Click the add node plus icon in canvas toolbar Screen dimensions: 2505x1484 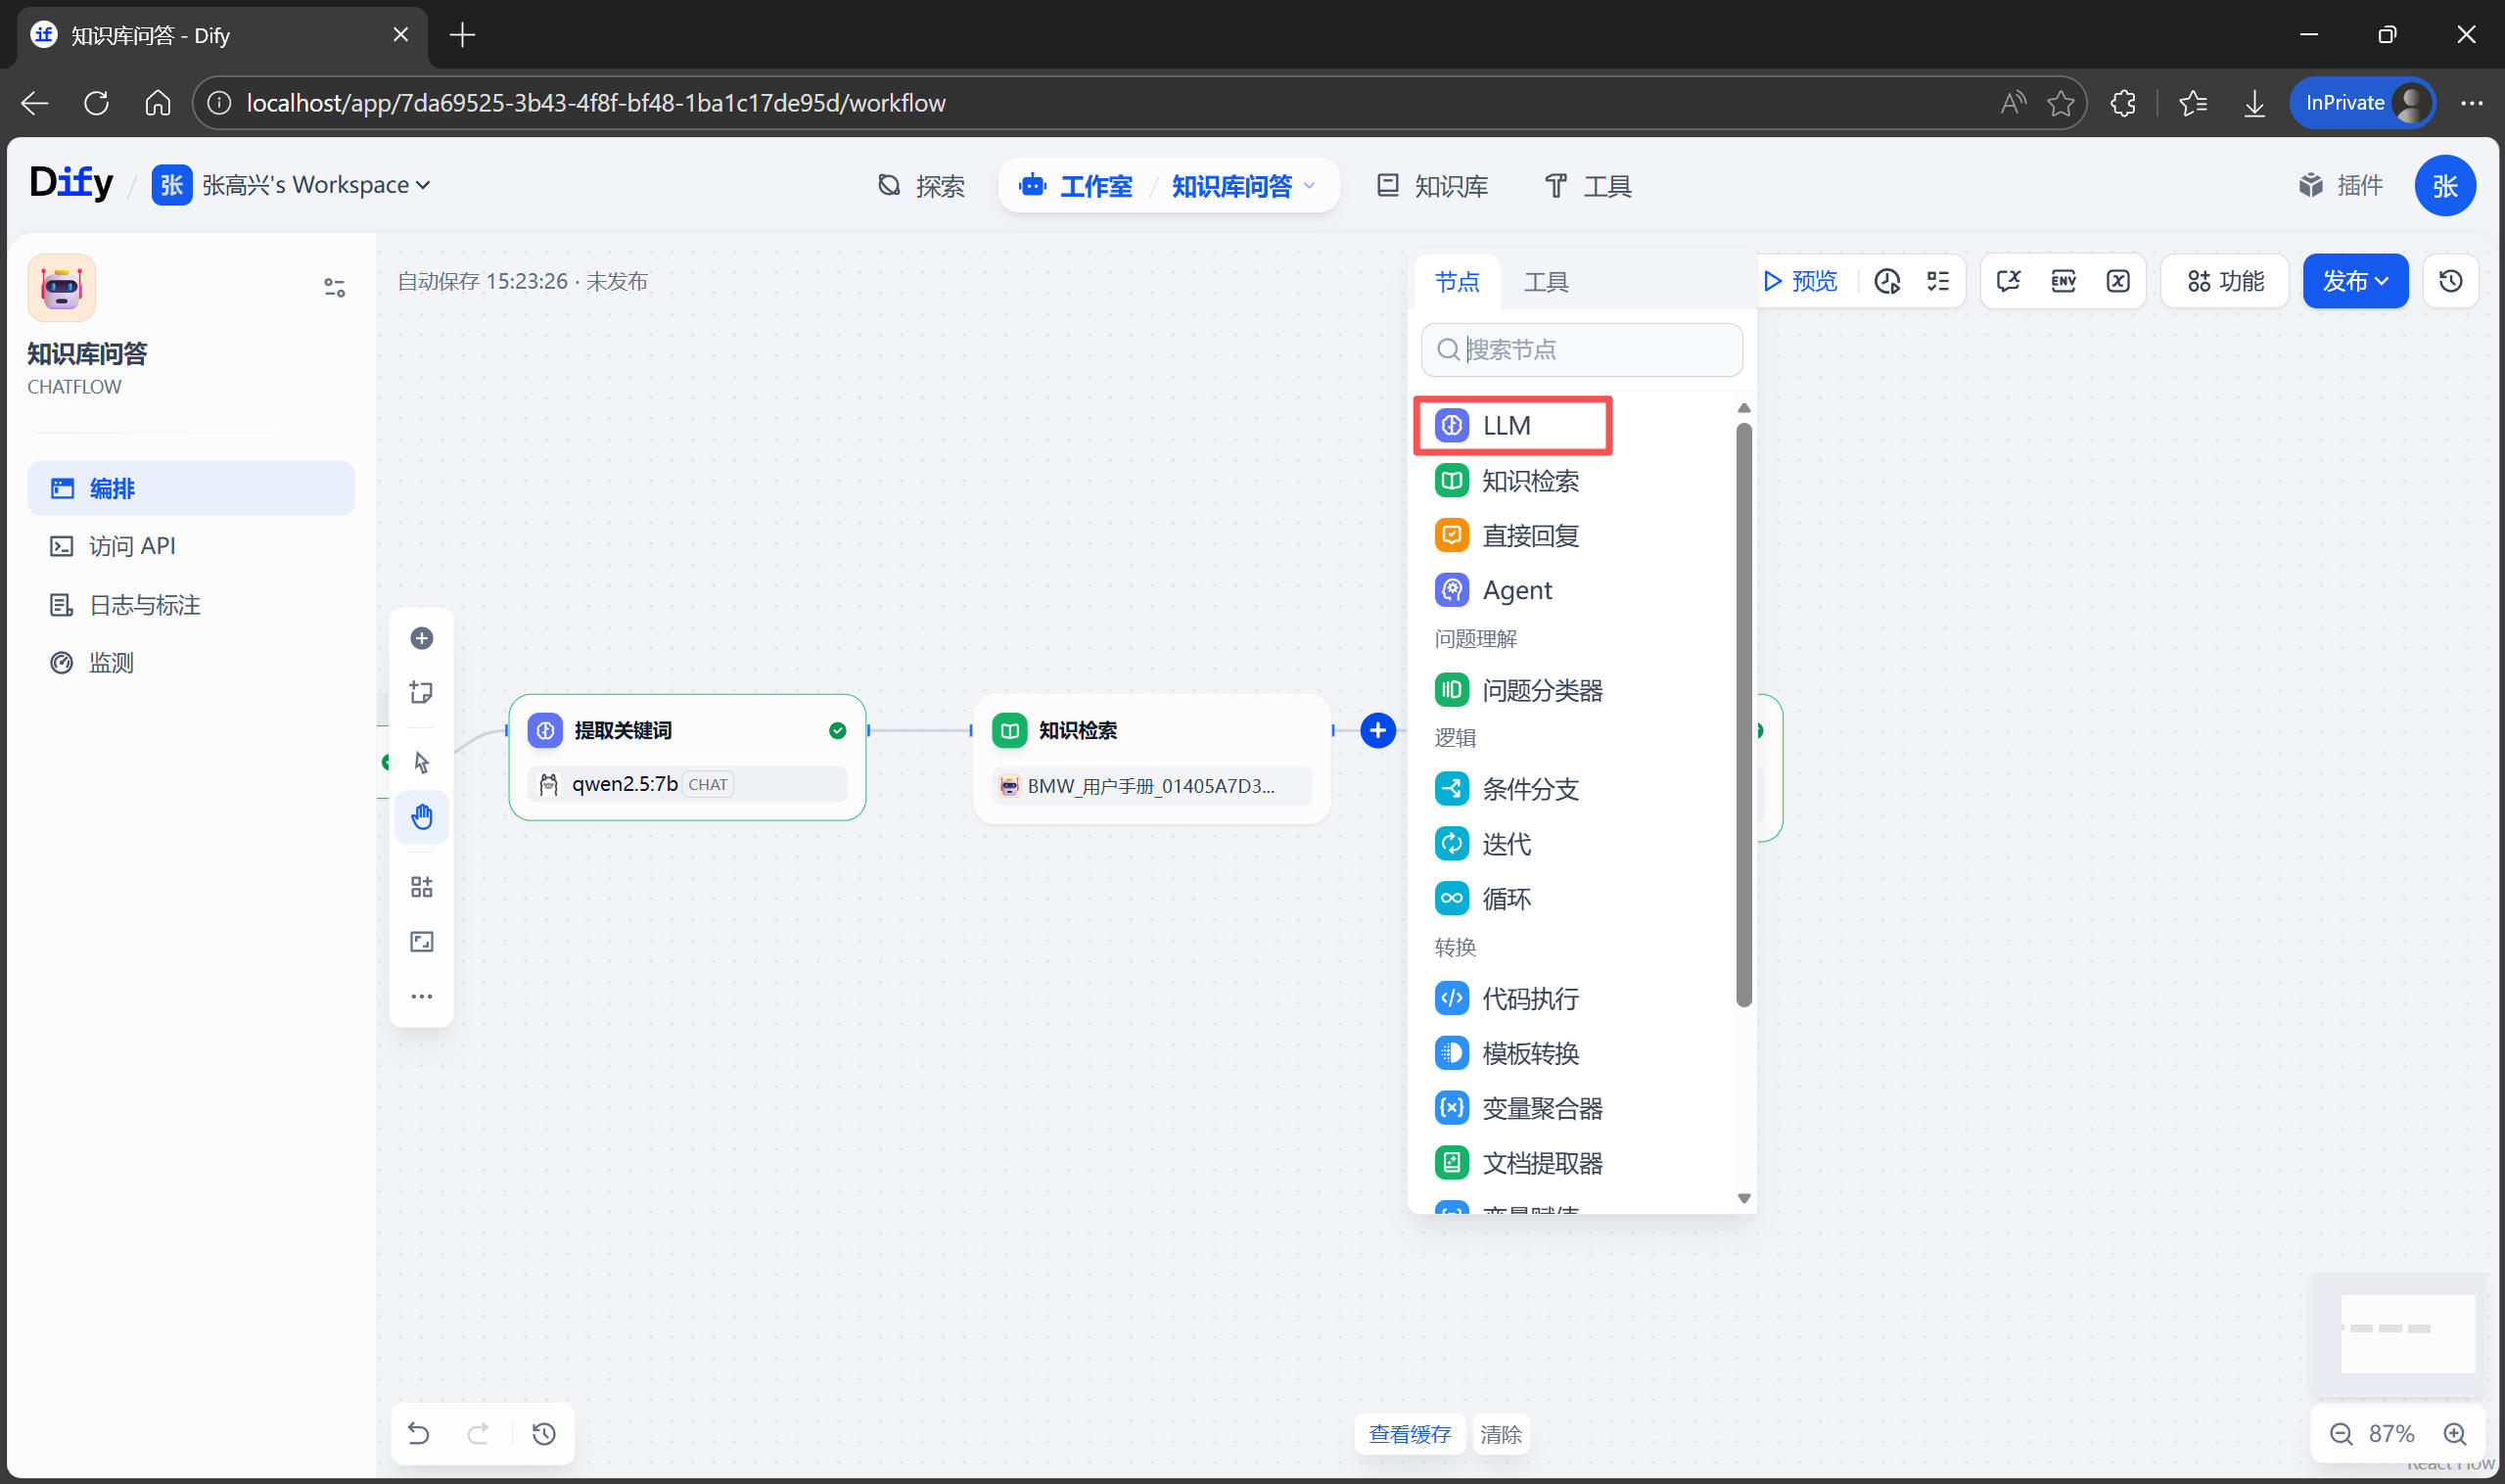pyautogui.click(x=421, y=638)
